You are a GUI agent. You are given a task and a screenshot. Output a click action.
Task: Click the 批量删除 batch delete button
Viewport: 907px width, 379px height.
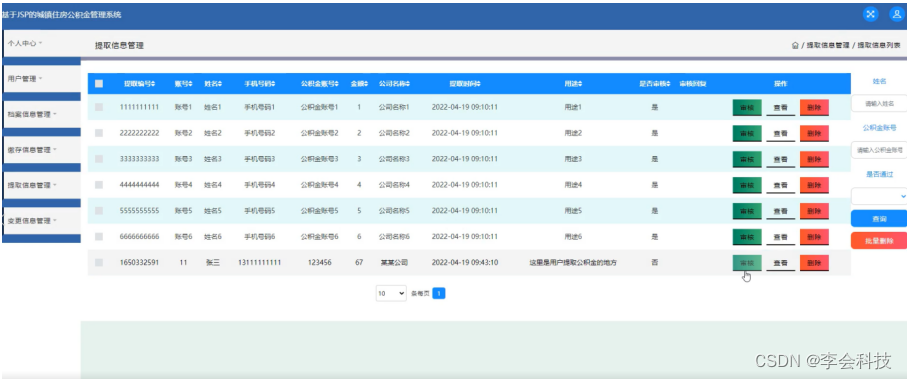click(879, 241)
